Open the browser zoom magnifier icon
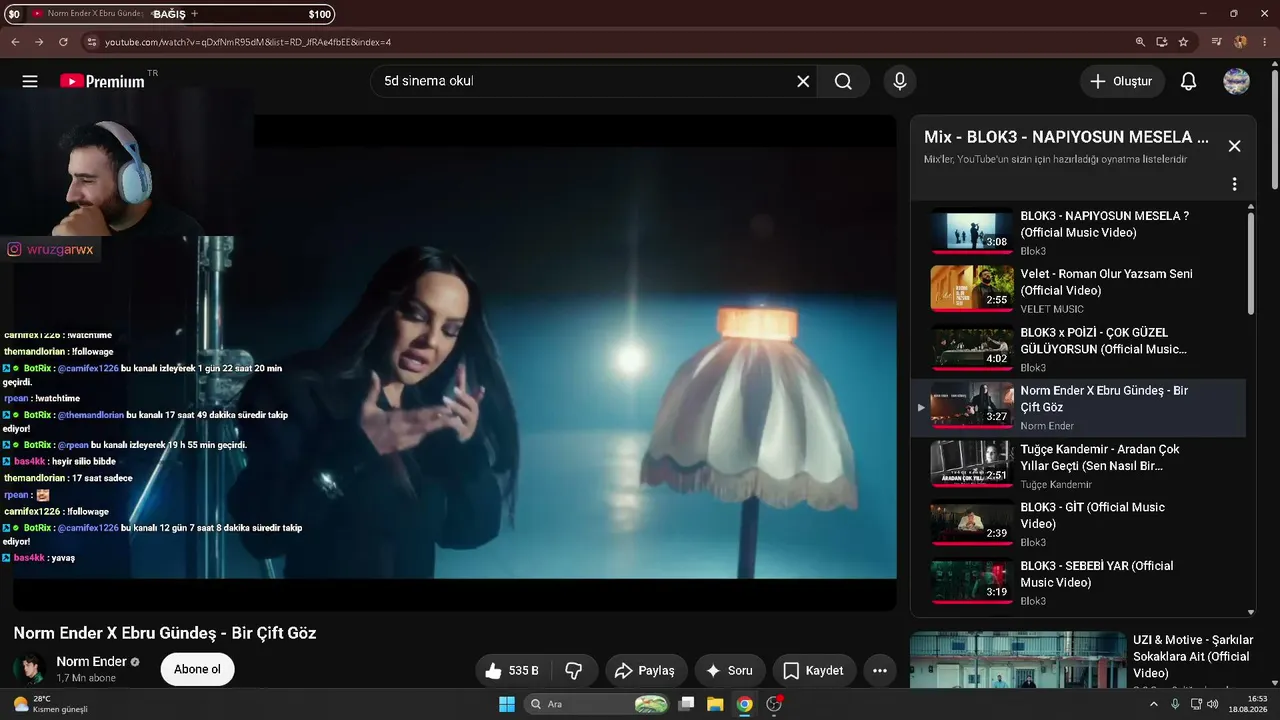1280x720 pixels. (1140, 42)
